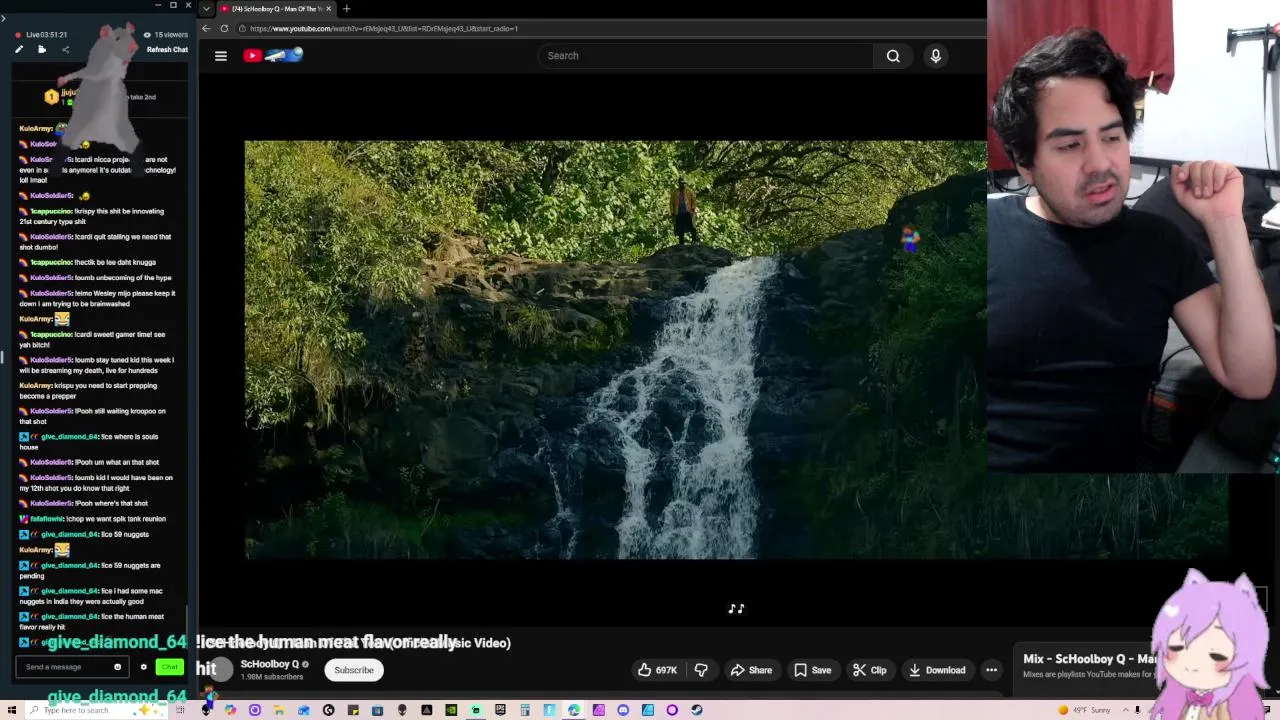Open File Explorer folder on the taskbar
Viewport: 1280px width, 720px height.
(278, 710)
